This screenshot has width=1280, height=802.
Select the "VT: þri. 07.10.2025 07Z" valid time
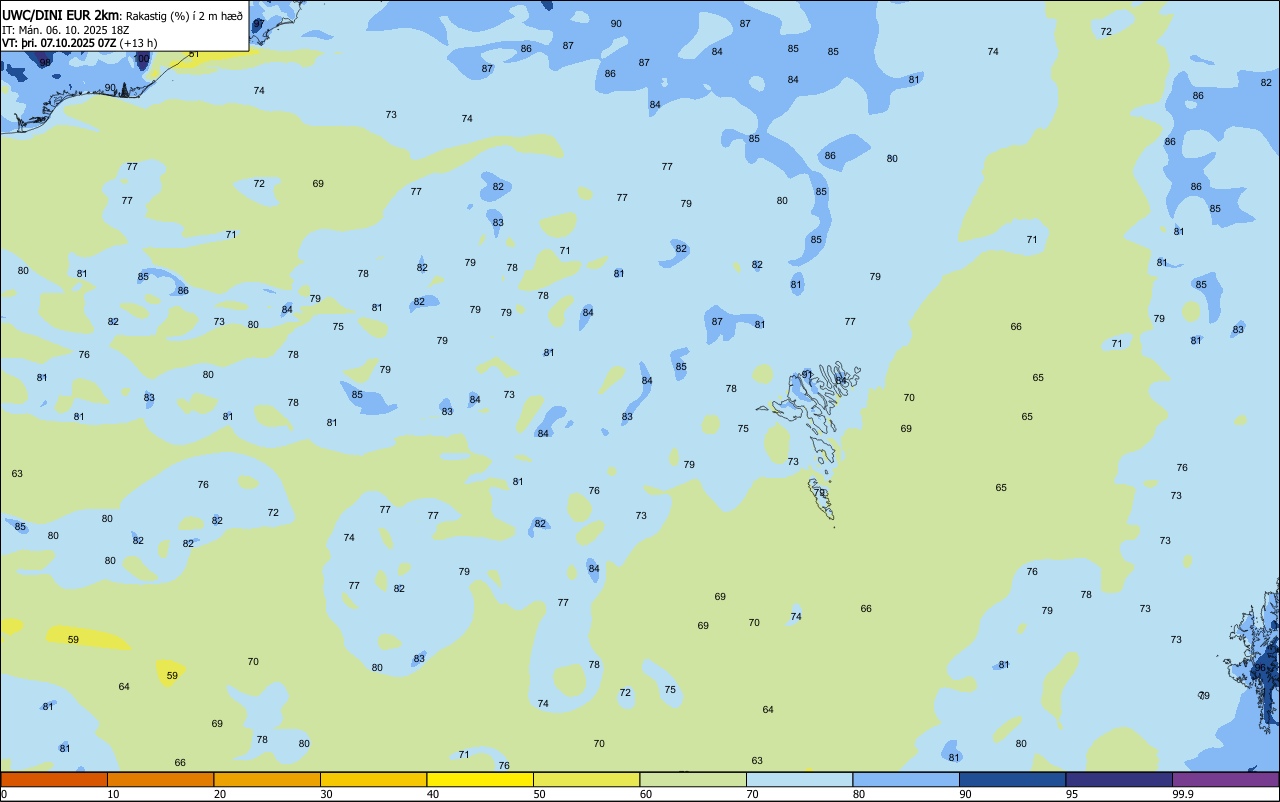coord(59,43)
